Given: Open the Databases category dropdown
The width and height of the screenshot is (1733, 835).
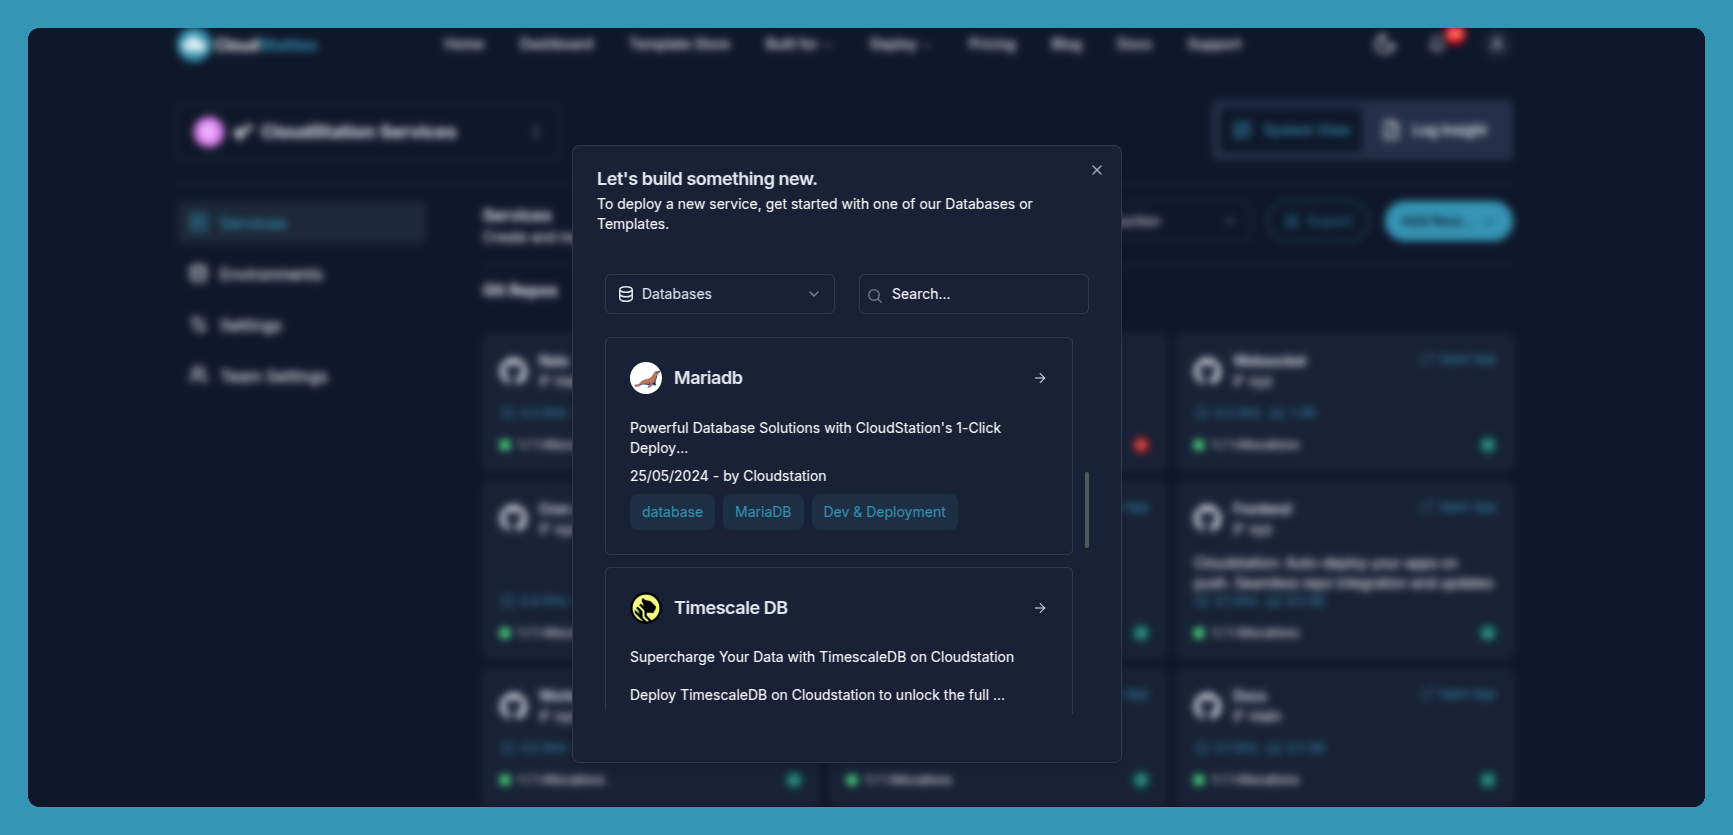Looking at the screenshot, I should (x=720, y=294).
